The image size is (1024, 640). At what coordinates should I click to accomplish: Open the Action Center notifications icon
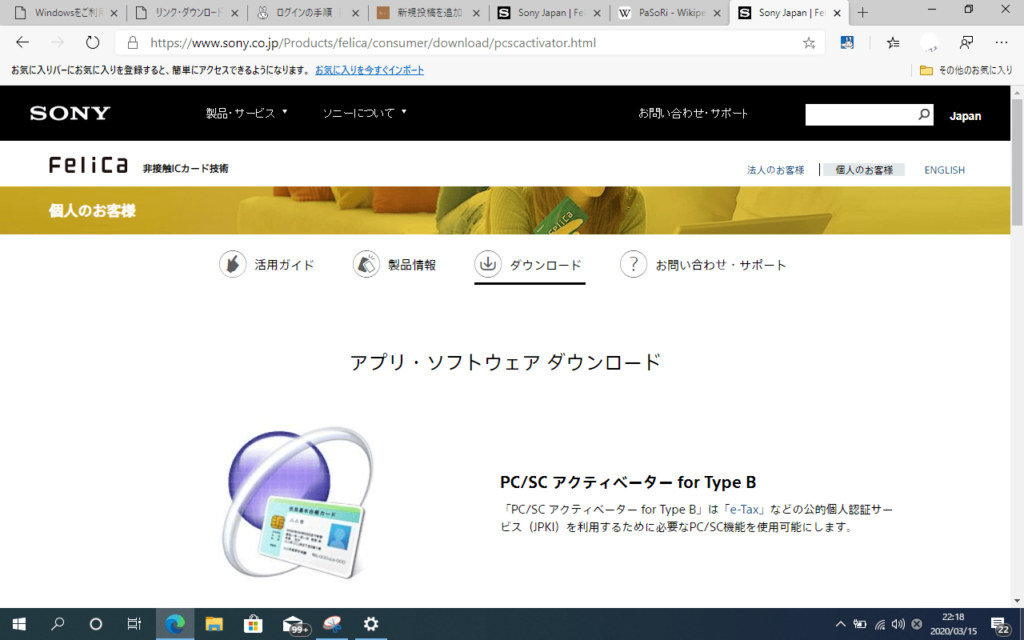1000,625
